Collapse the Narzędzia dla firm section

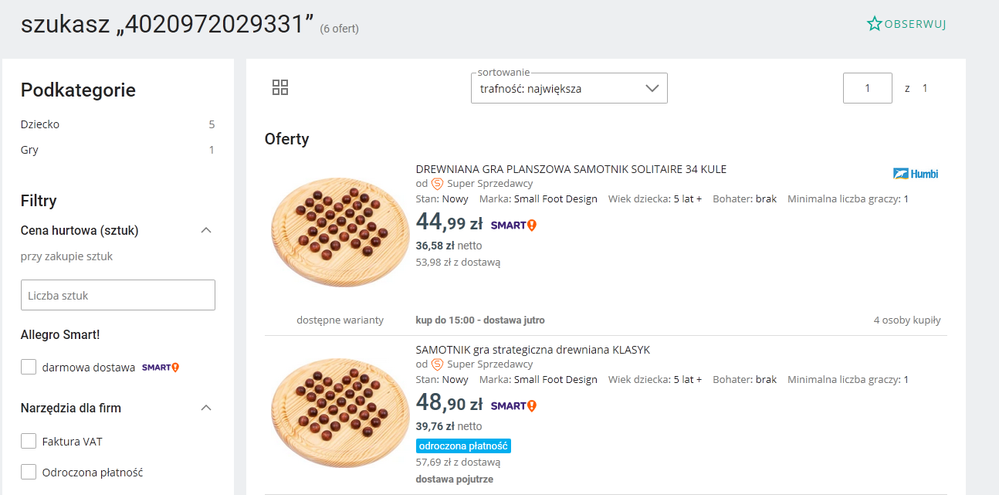click(x=206, y=408)
